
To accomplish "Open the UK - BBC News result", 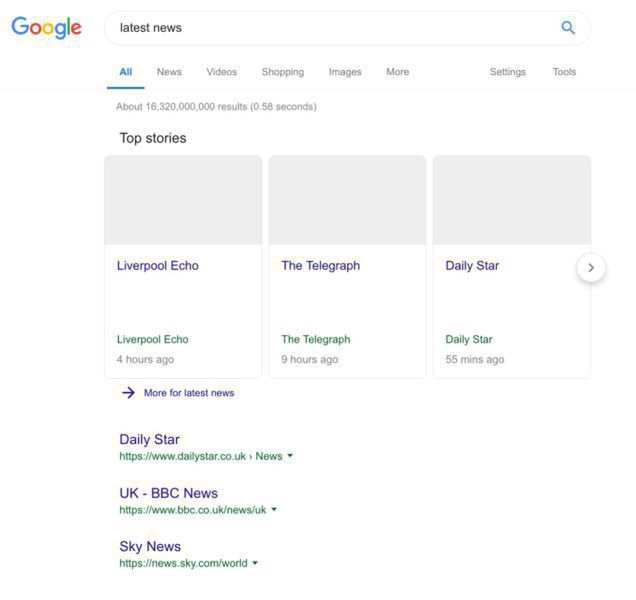I will pyautogui.click(x=168, y=493).
